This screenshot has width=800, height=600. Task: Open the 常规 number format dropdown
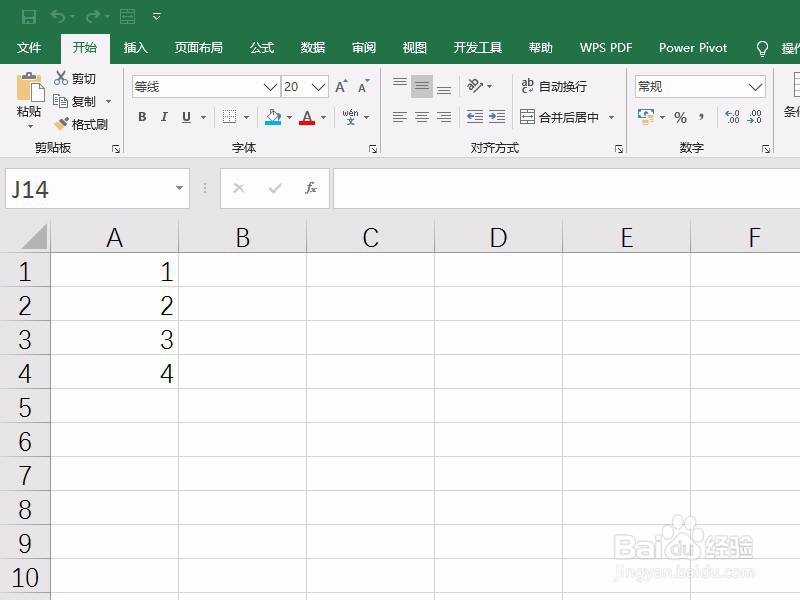pyautogui.click(x=699, y=87)
